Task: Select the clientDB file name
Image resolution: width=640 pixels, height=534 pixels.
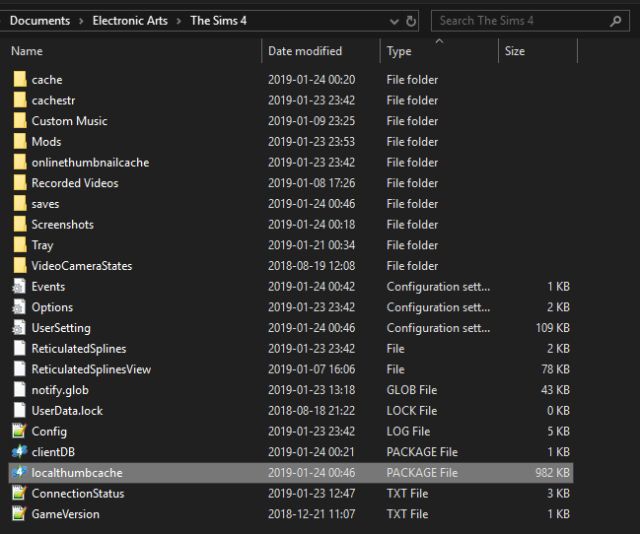Action: click(x=53, y=452)
